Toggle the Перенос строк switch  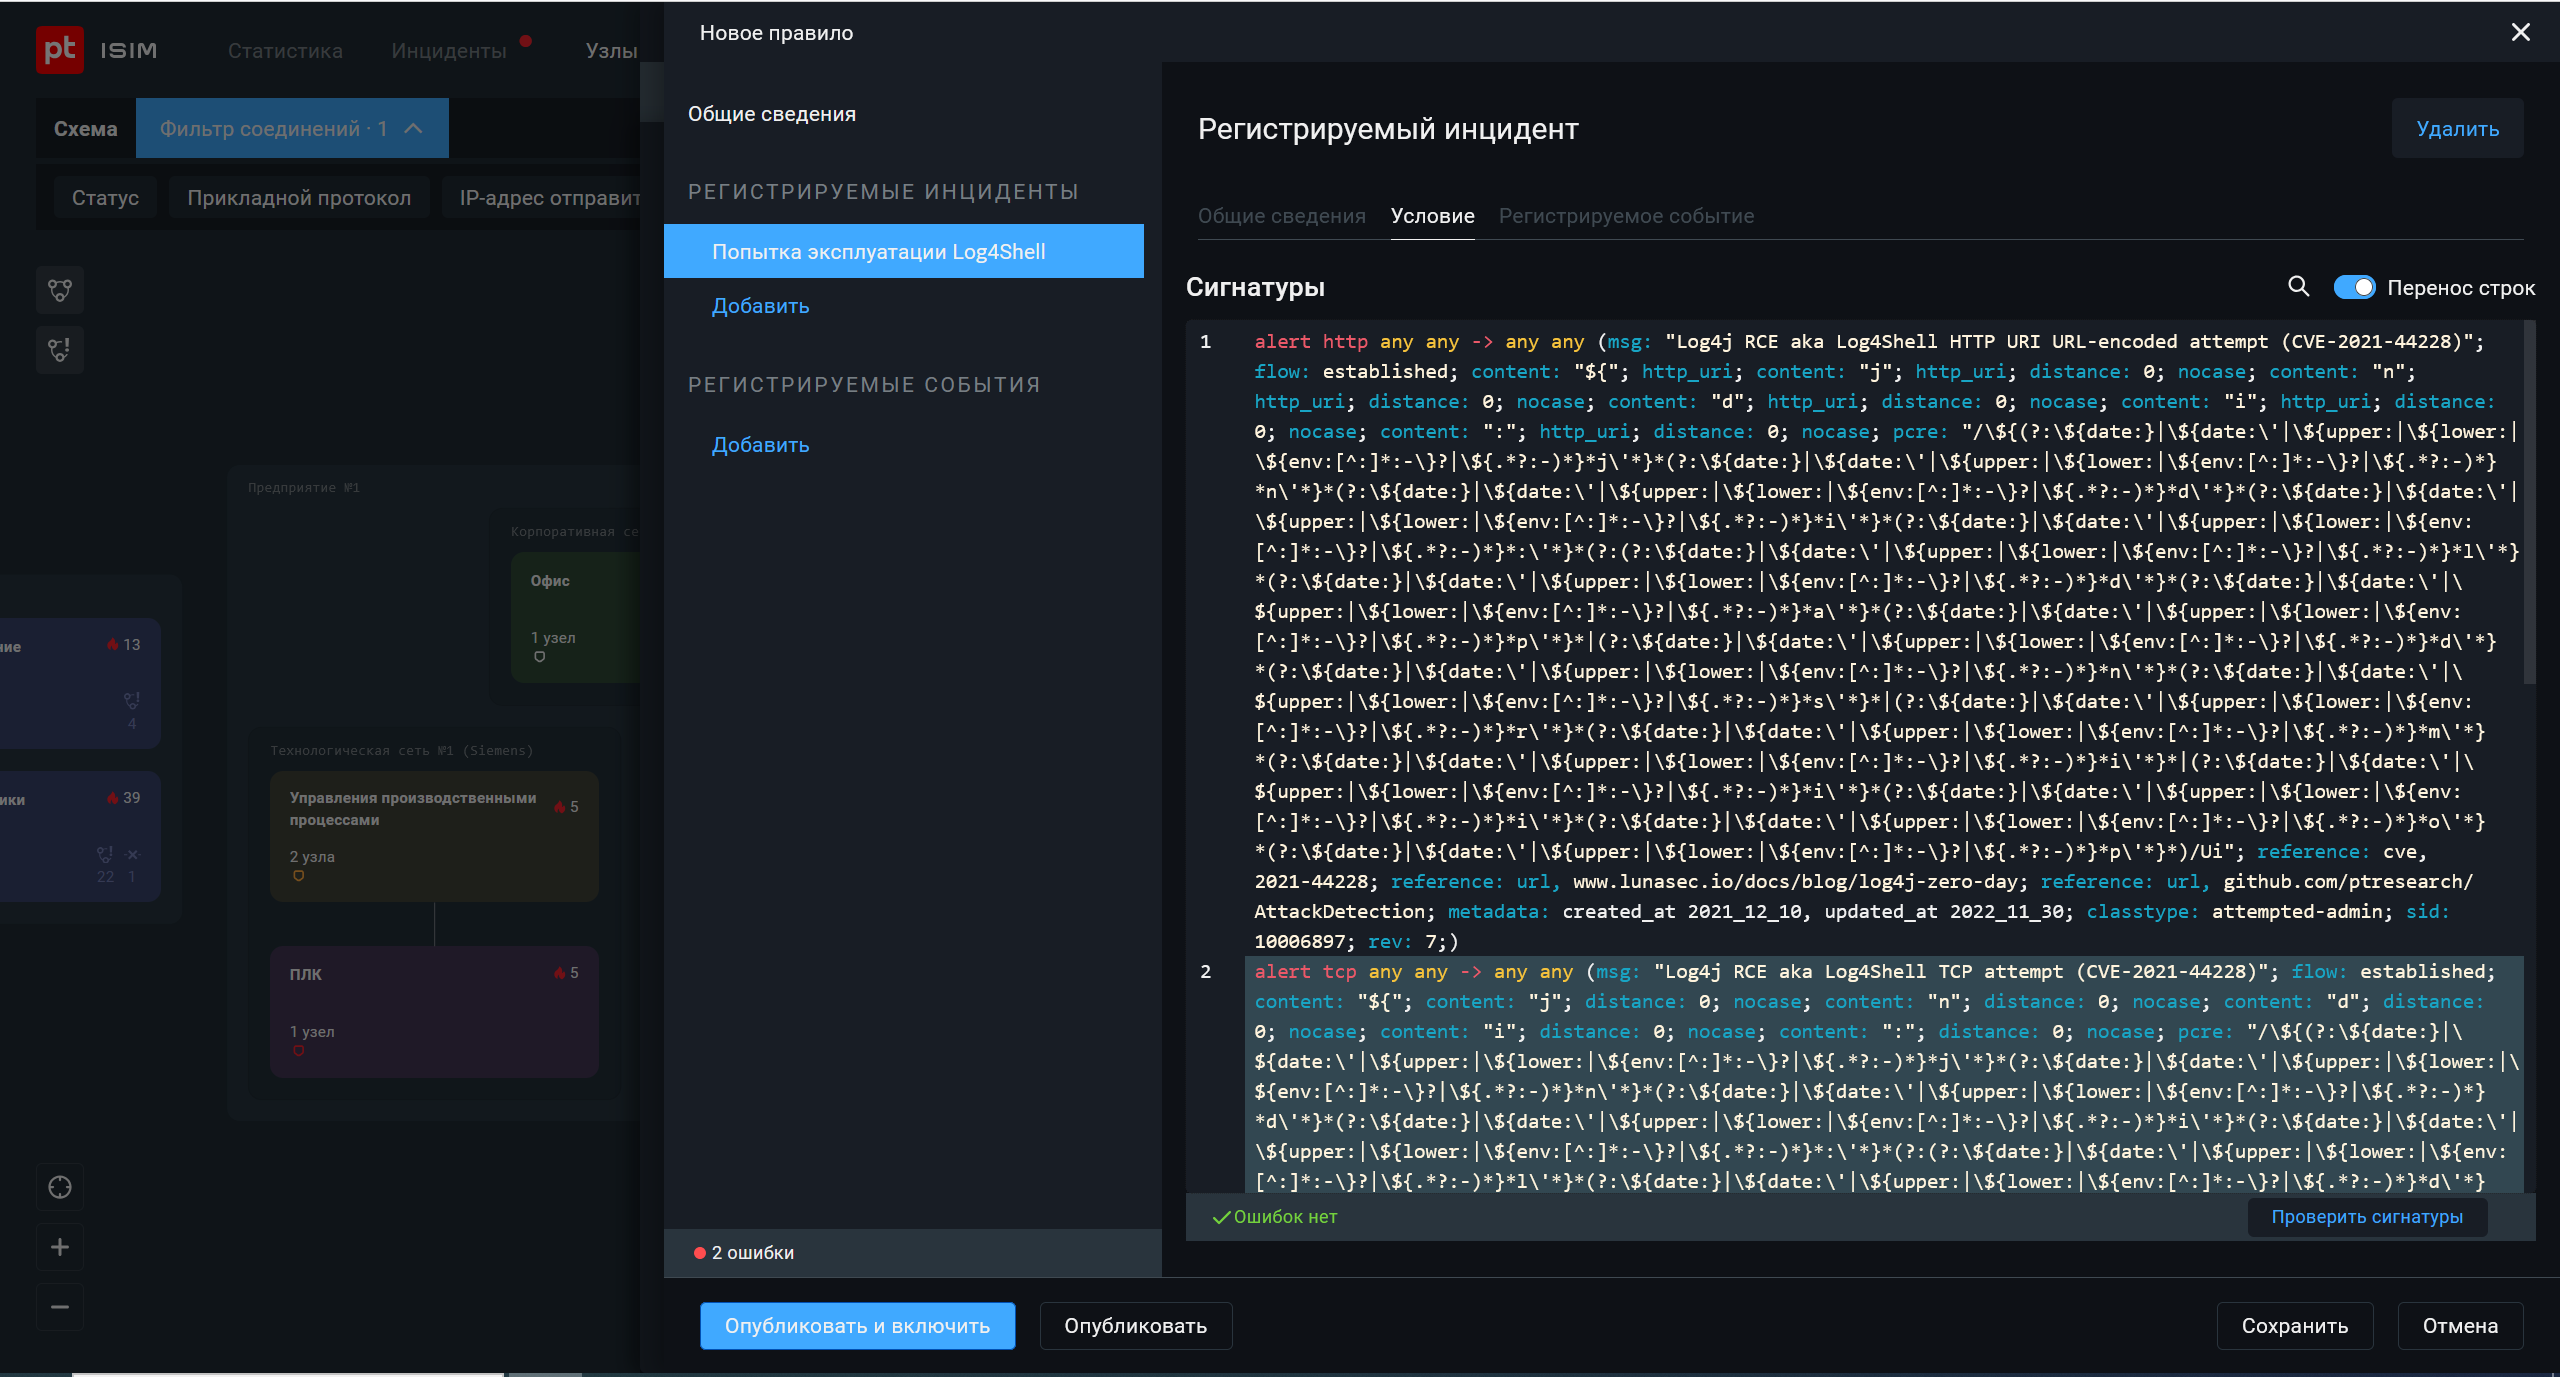[2354, 288]
